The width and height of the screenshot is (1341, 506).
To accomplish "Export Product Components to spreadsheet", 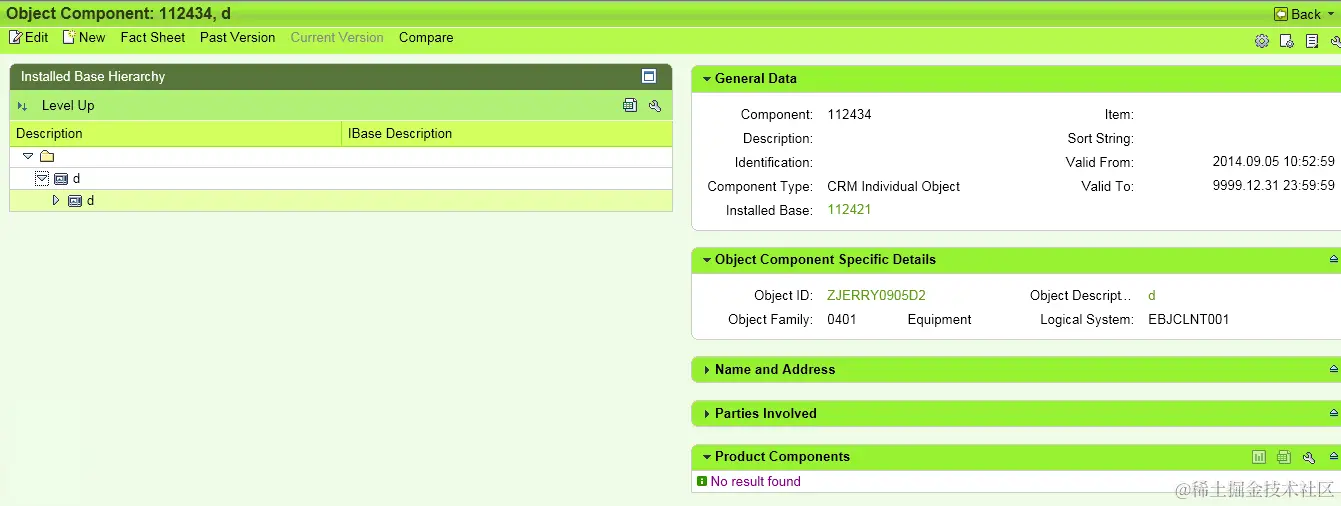I will click(x=1284, y=457).
